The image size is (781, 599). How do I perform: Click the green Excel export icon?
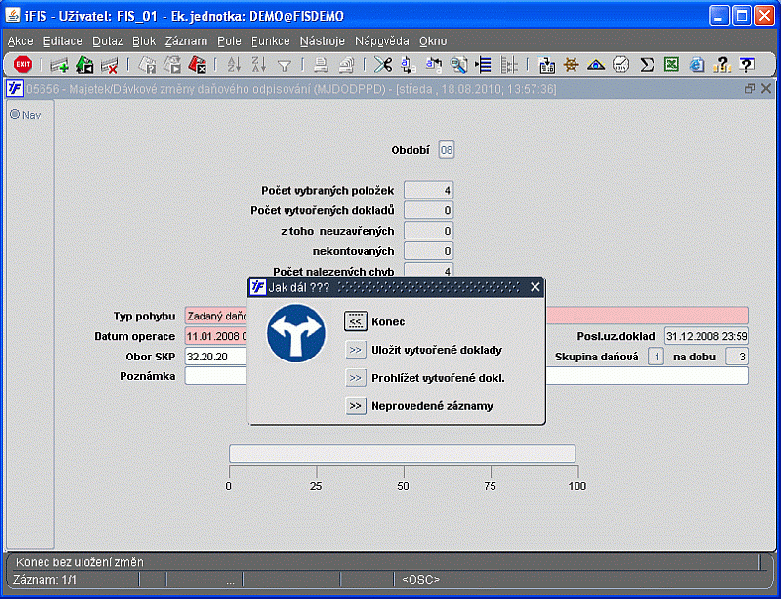(x=672, y=65)
